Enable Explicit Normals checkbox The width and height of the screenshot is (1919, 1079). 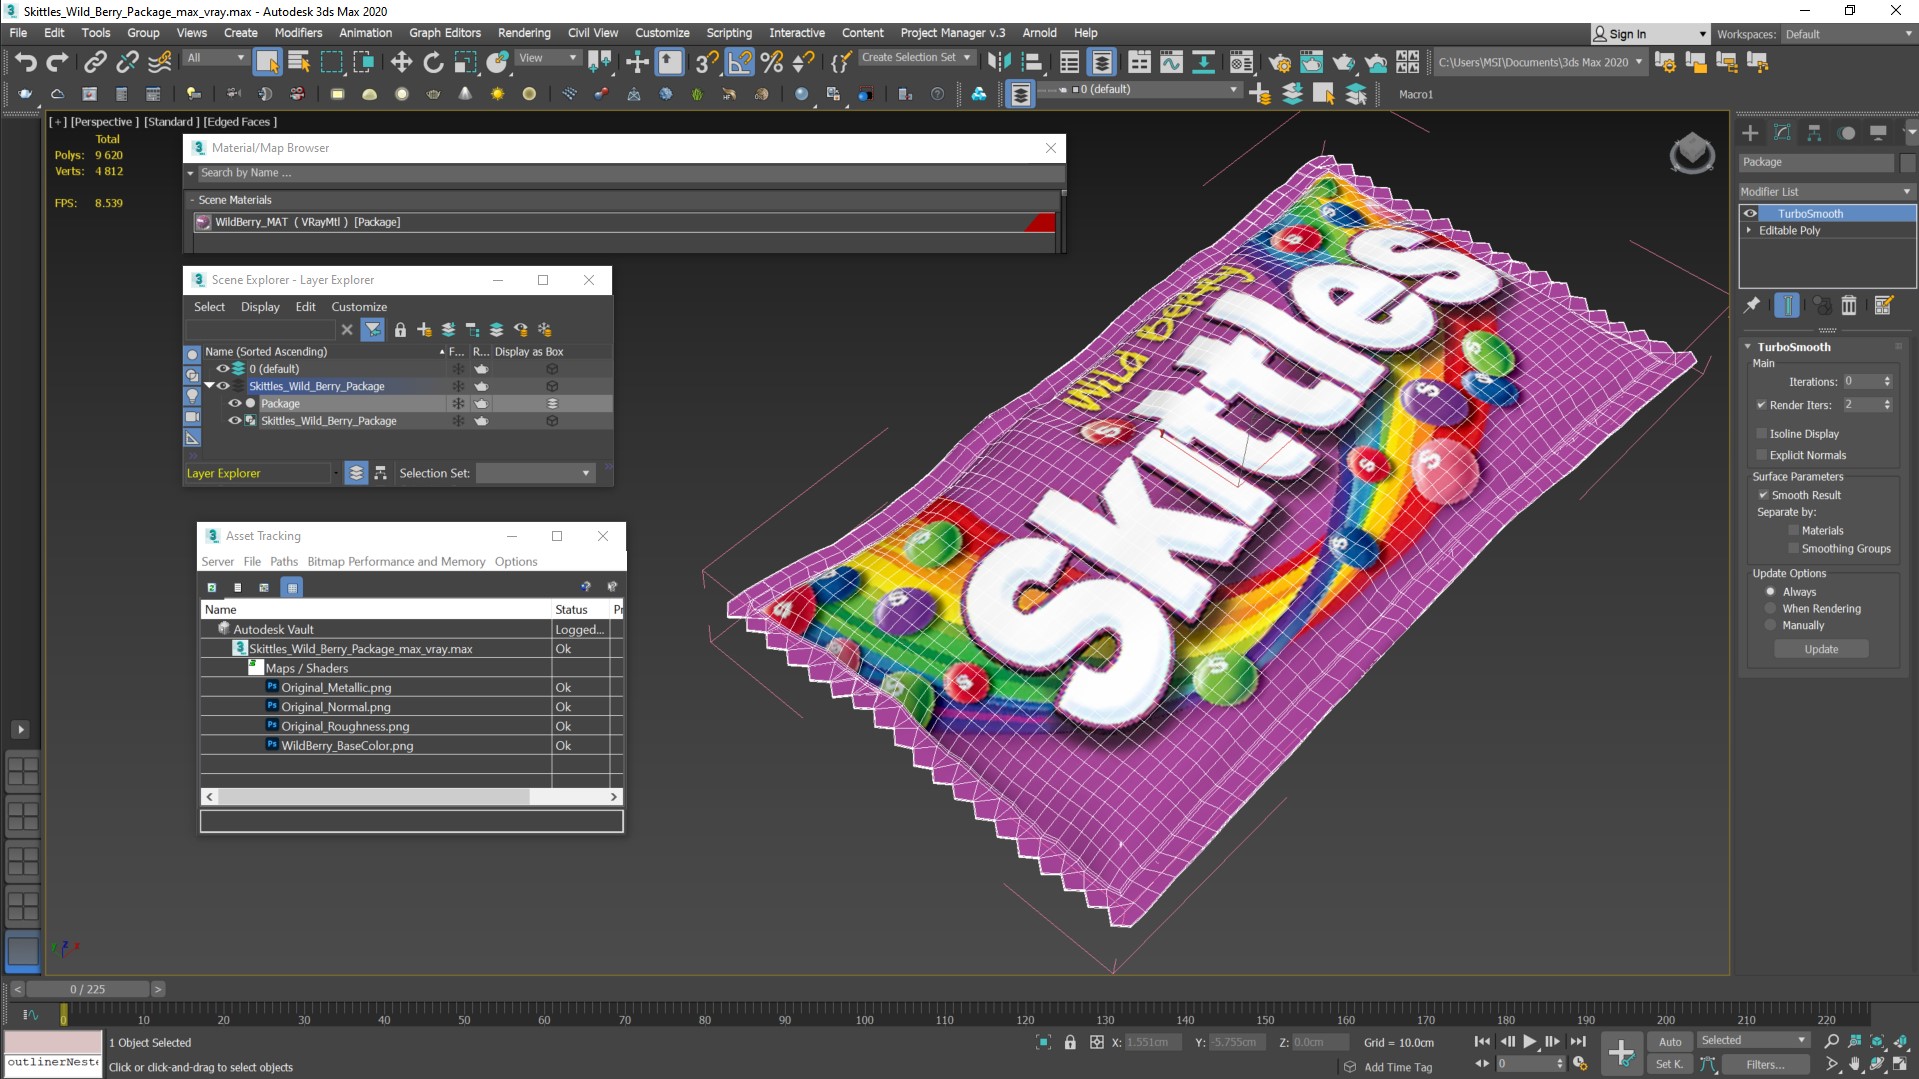pyautogui.click(x=1762, y=455)
